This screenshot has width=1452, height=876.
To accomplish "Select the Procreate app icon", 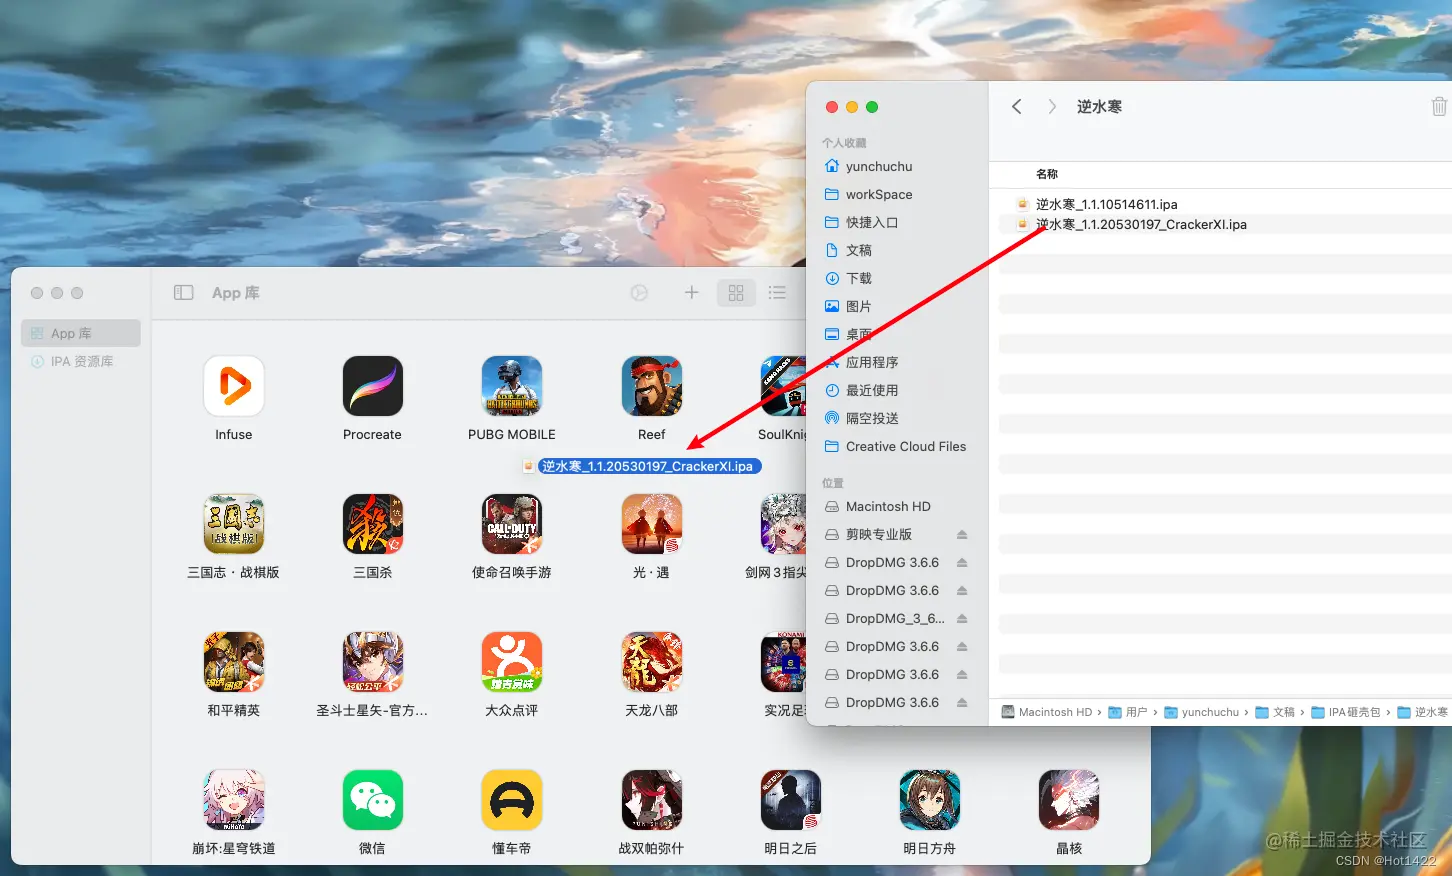I will tap(373, 386).
